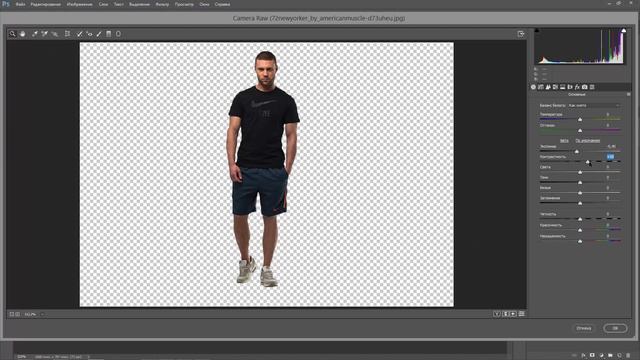The width and height of the screenshot is (640, 360).
Task: Swap before and after settings icon
Action: [505, 314]
